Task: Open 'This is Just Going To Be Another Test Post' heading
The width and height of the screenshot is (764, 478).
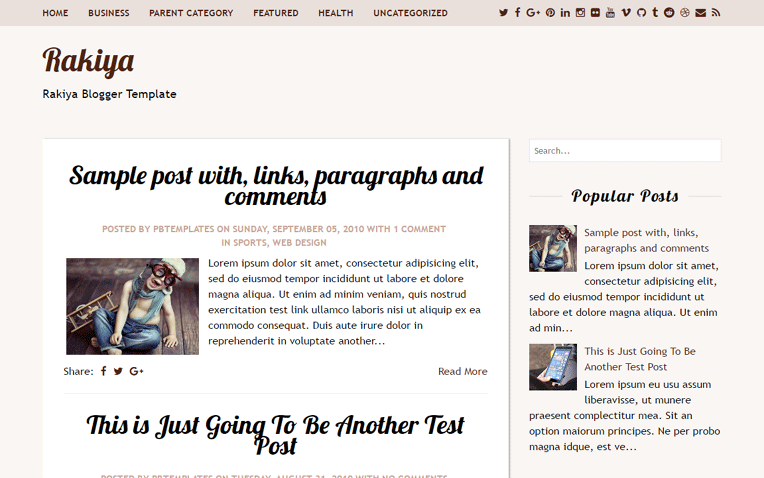Action: coord(276,435)
